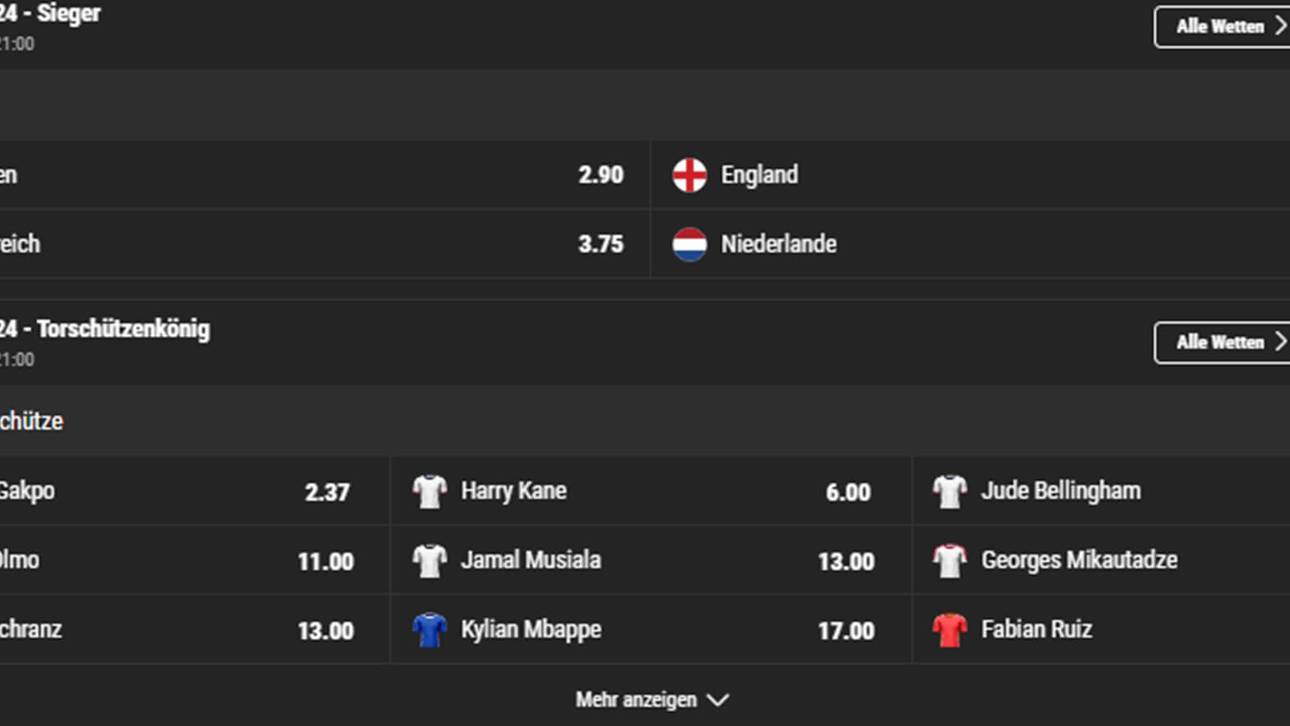Click Harry Kane's white jersey icon
Screen dimensions: 1290x726
click(x=429, y=490)
